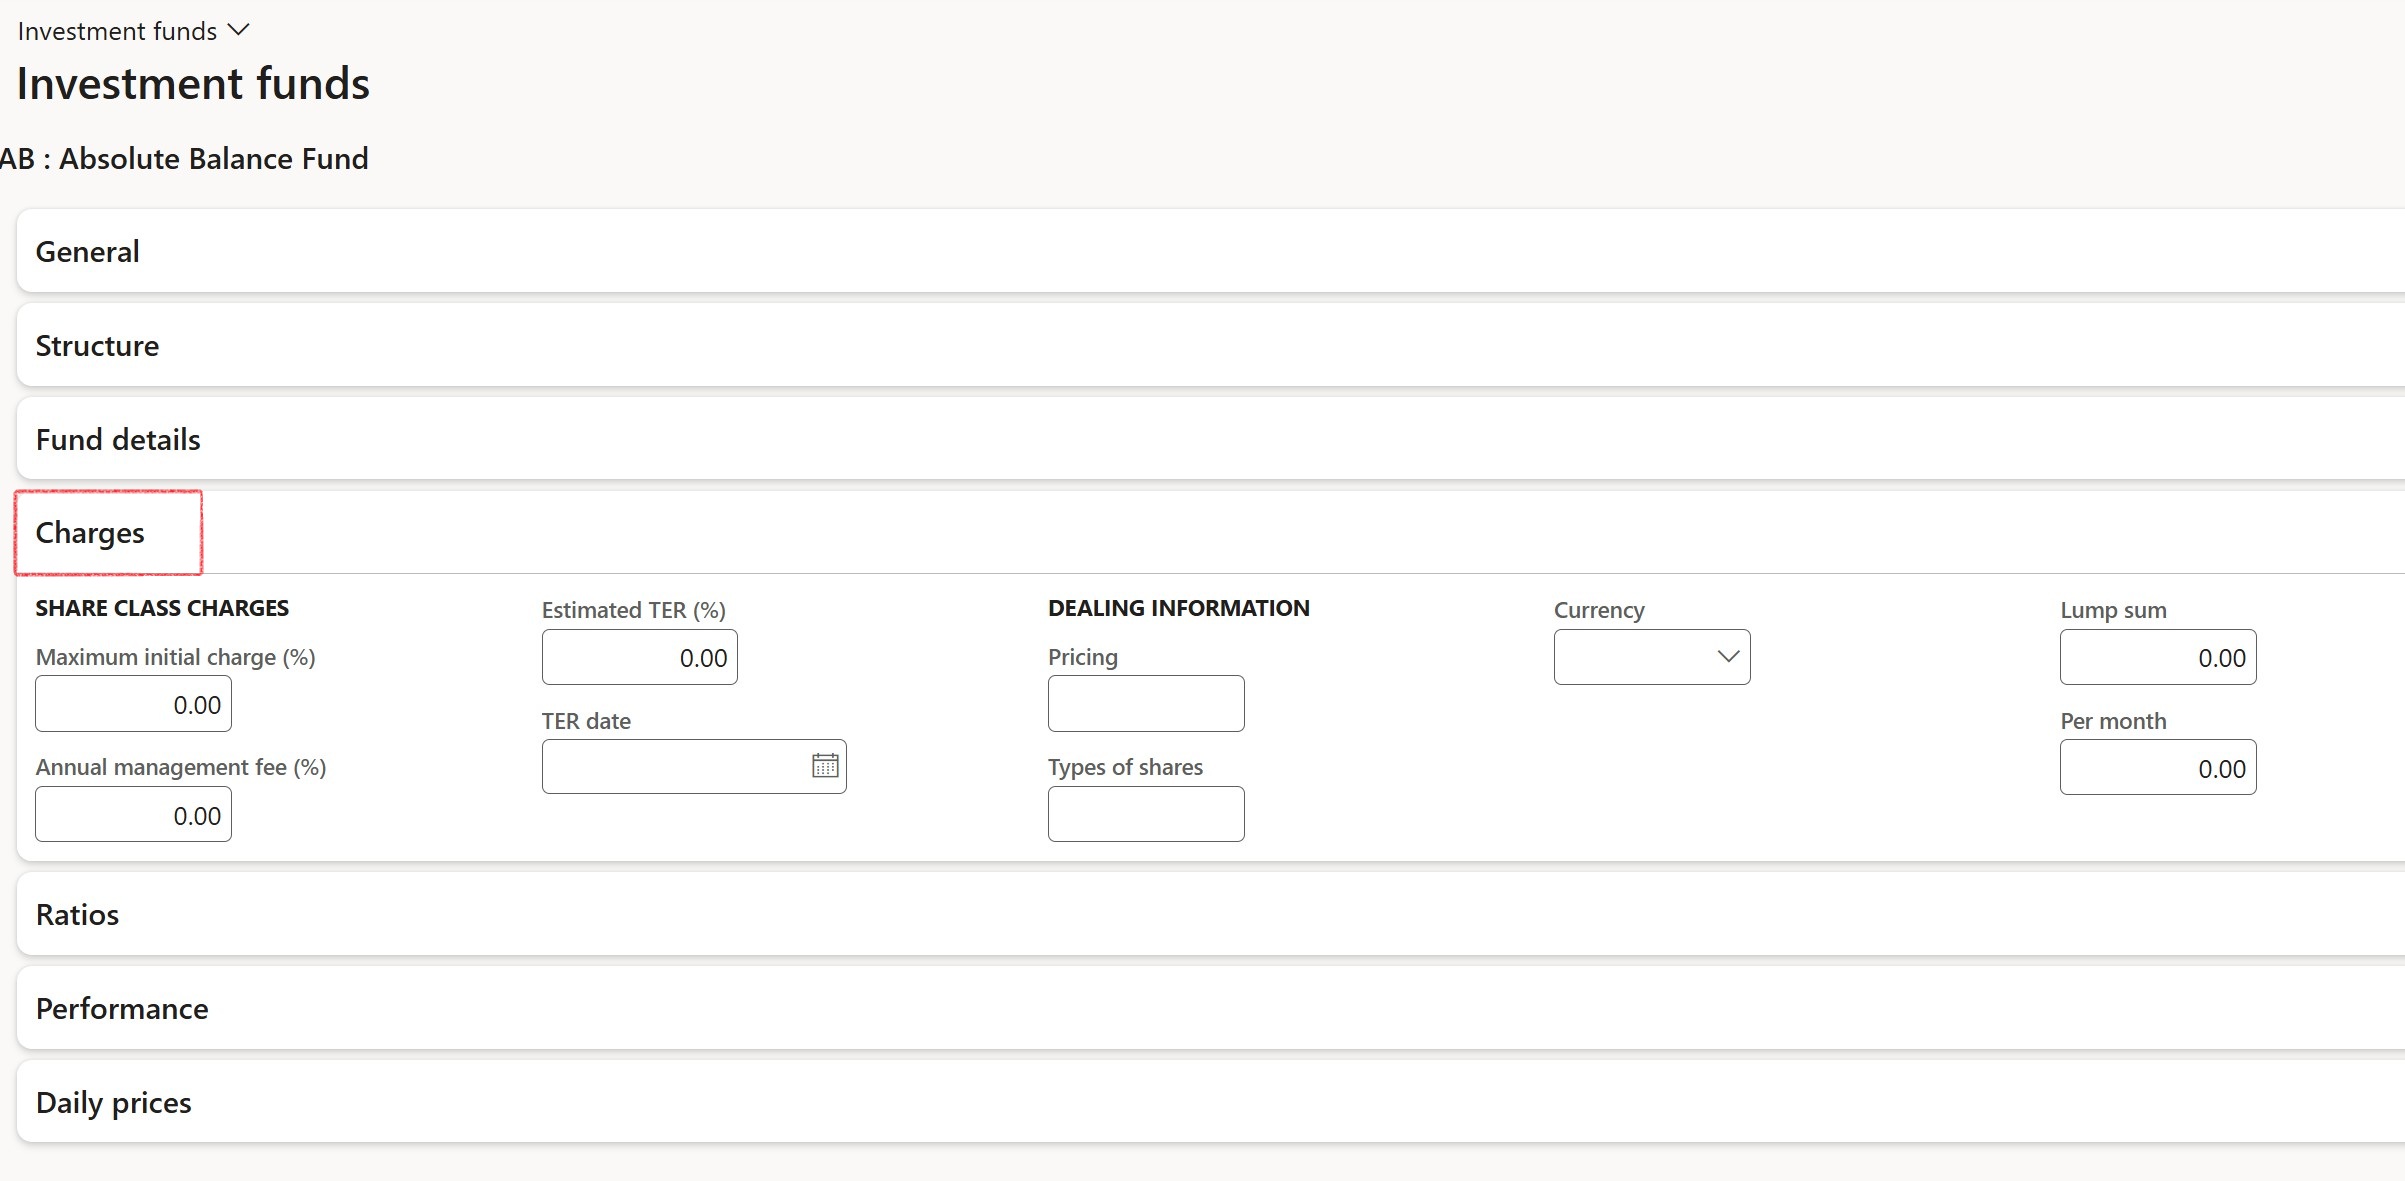2405x1181 pixels.
Task: Click the Per month field
Action: tap(2158, 767)
